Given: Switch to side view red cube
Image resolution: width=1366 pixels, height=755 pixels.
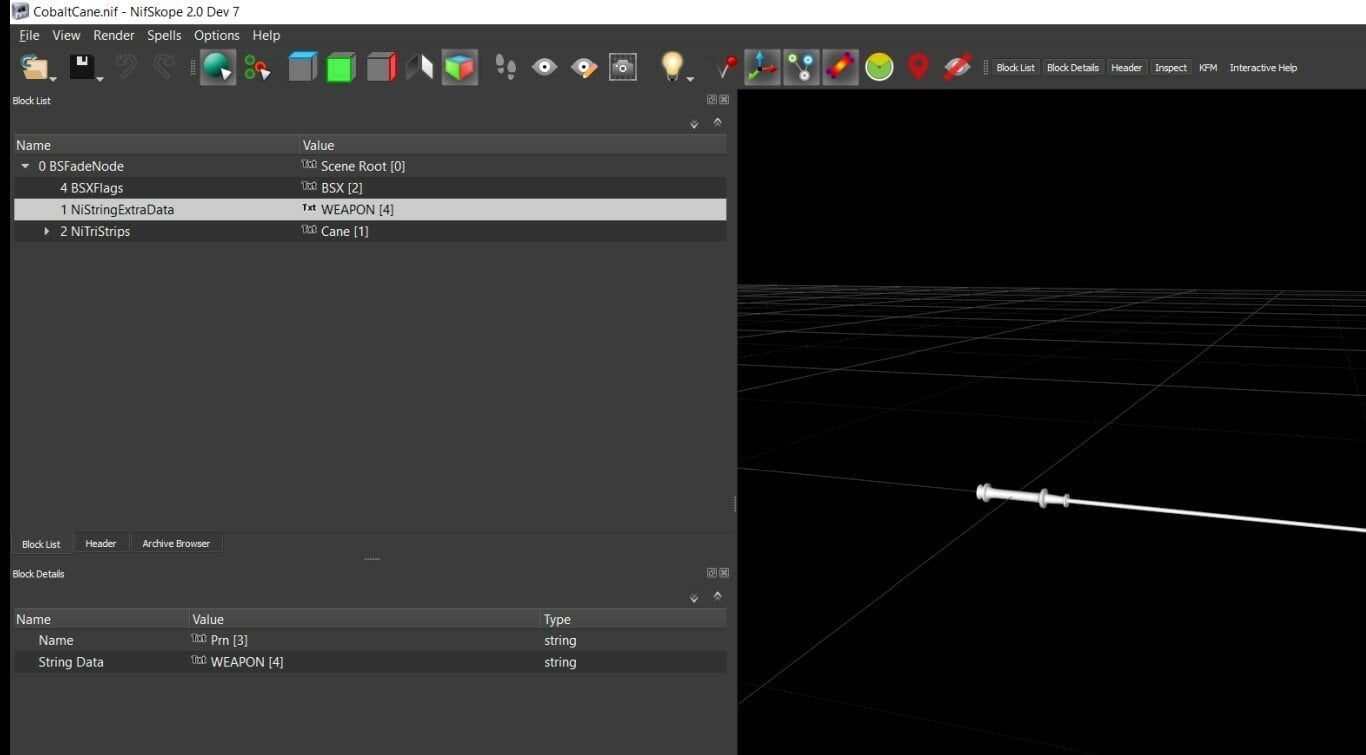Looking at the screenshot, I should pyautogui.click(x=381, y=67).
